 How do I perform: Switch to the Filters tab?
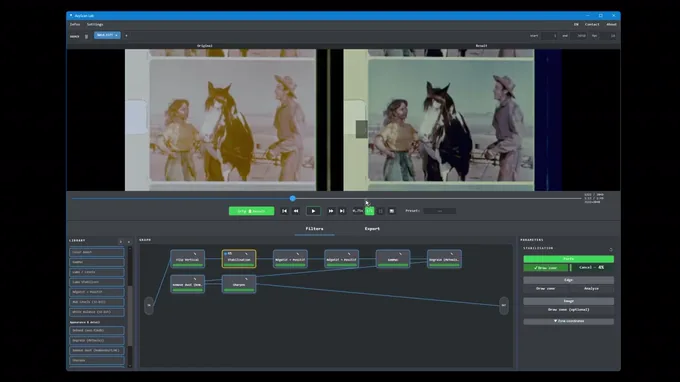tap(314, 229)
